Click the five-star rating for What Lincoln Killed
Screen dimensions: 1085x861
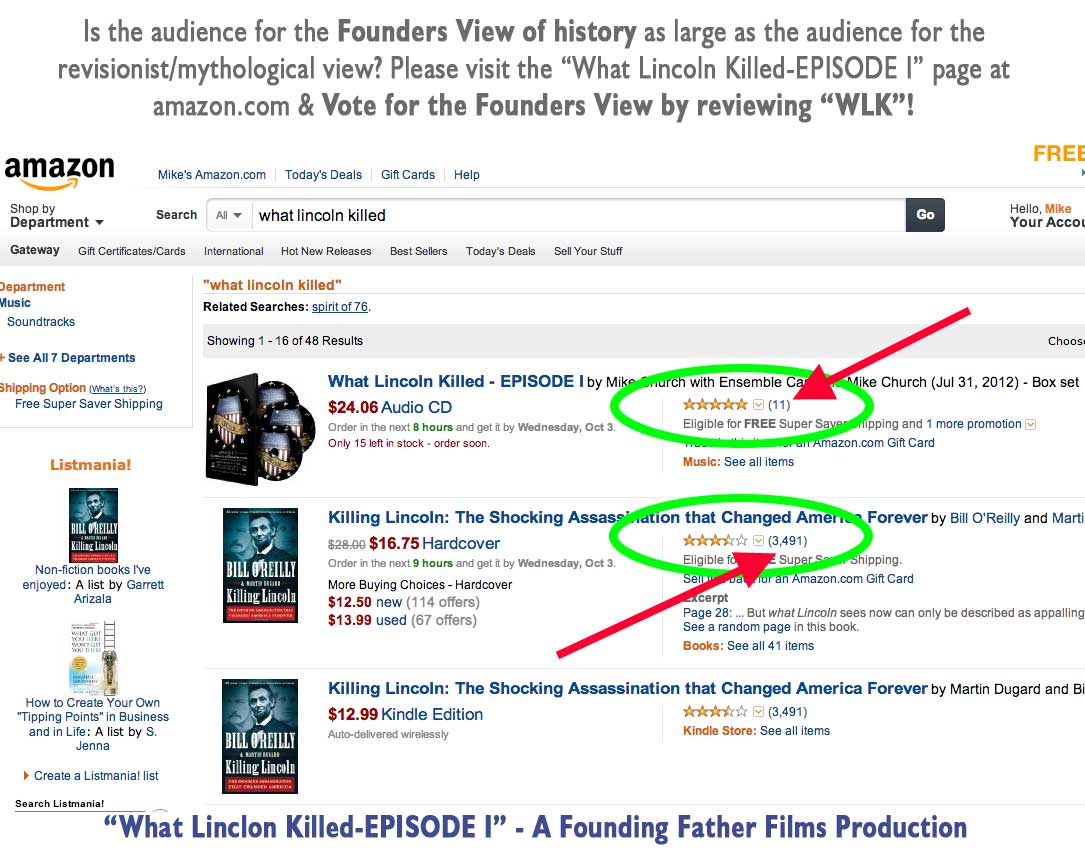[715, 404]
